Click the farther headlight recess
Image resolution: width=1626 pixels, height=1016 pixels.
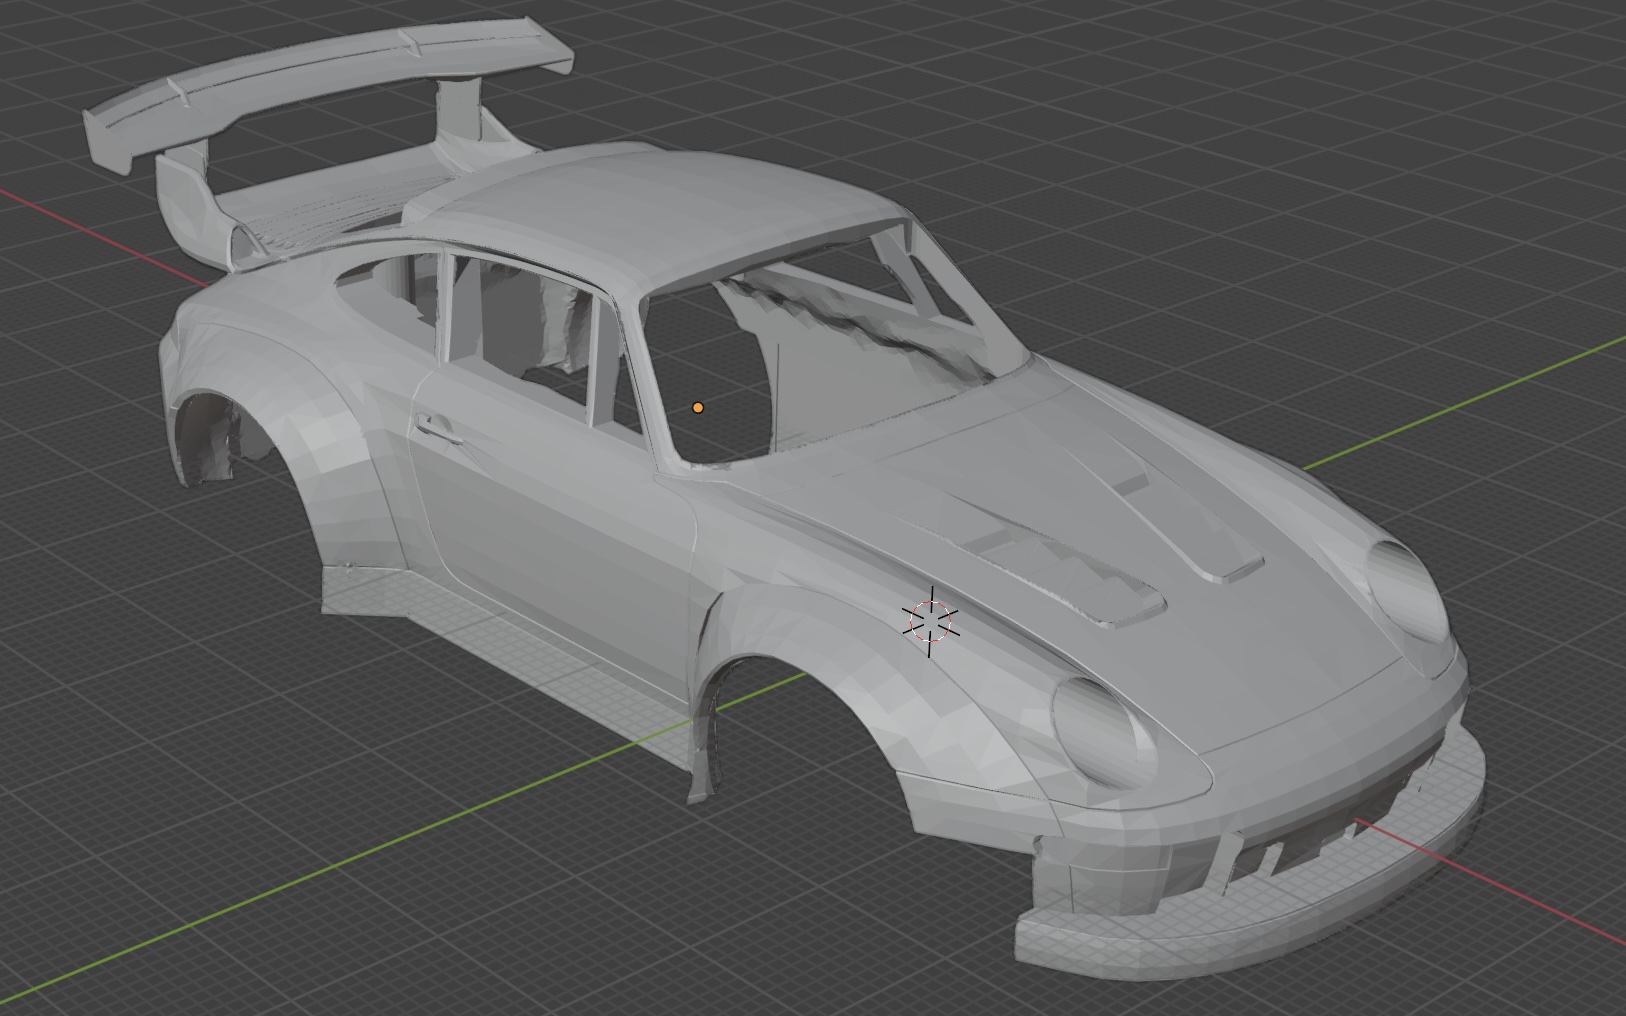(1406, 590)
